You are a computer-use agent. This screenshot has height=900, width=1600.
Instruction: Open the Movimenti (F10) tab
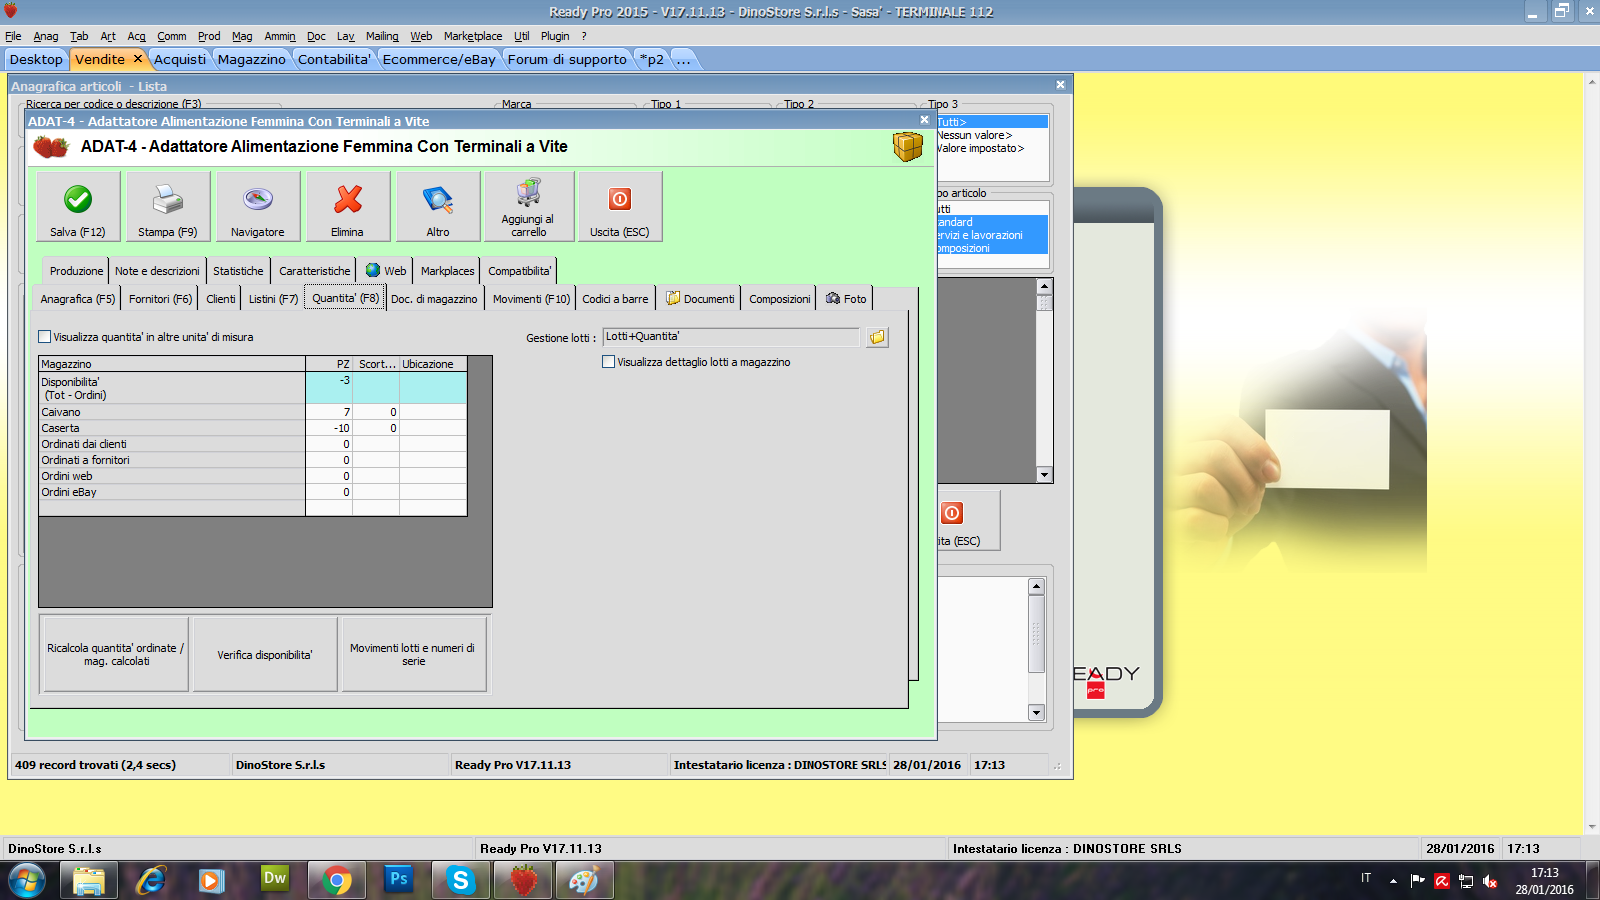[x=531, y=299]
